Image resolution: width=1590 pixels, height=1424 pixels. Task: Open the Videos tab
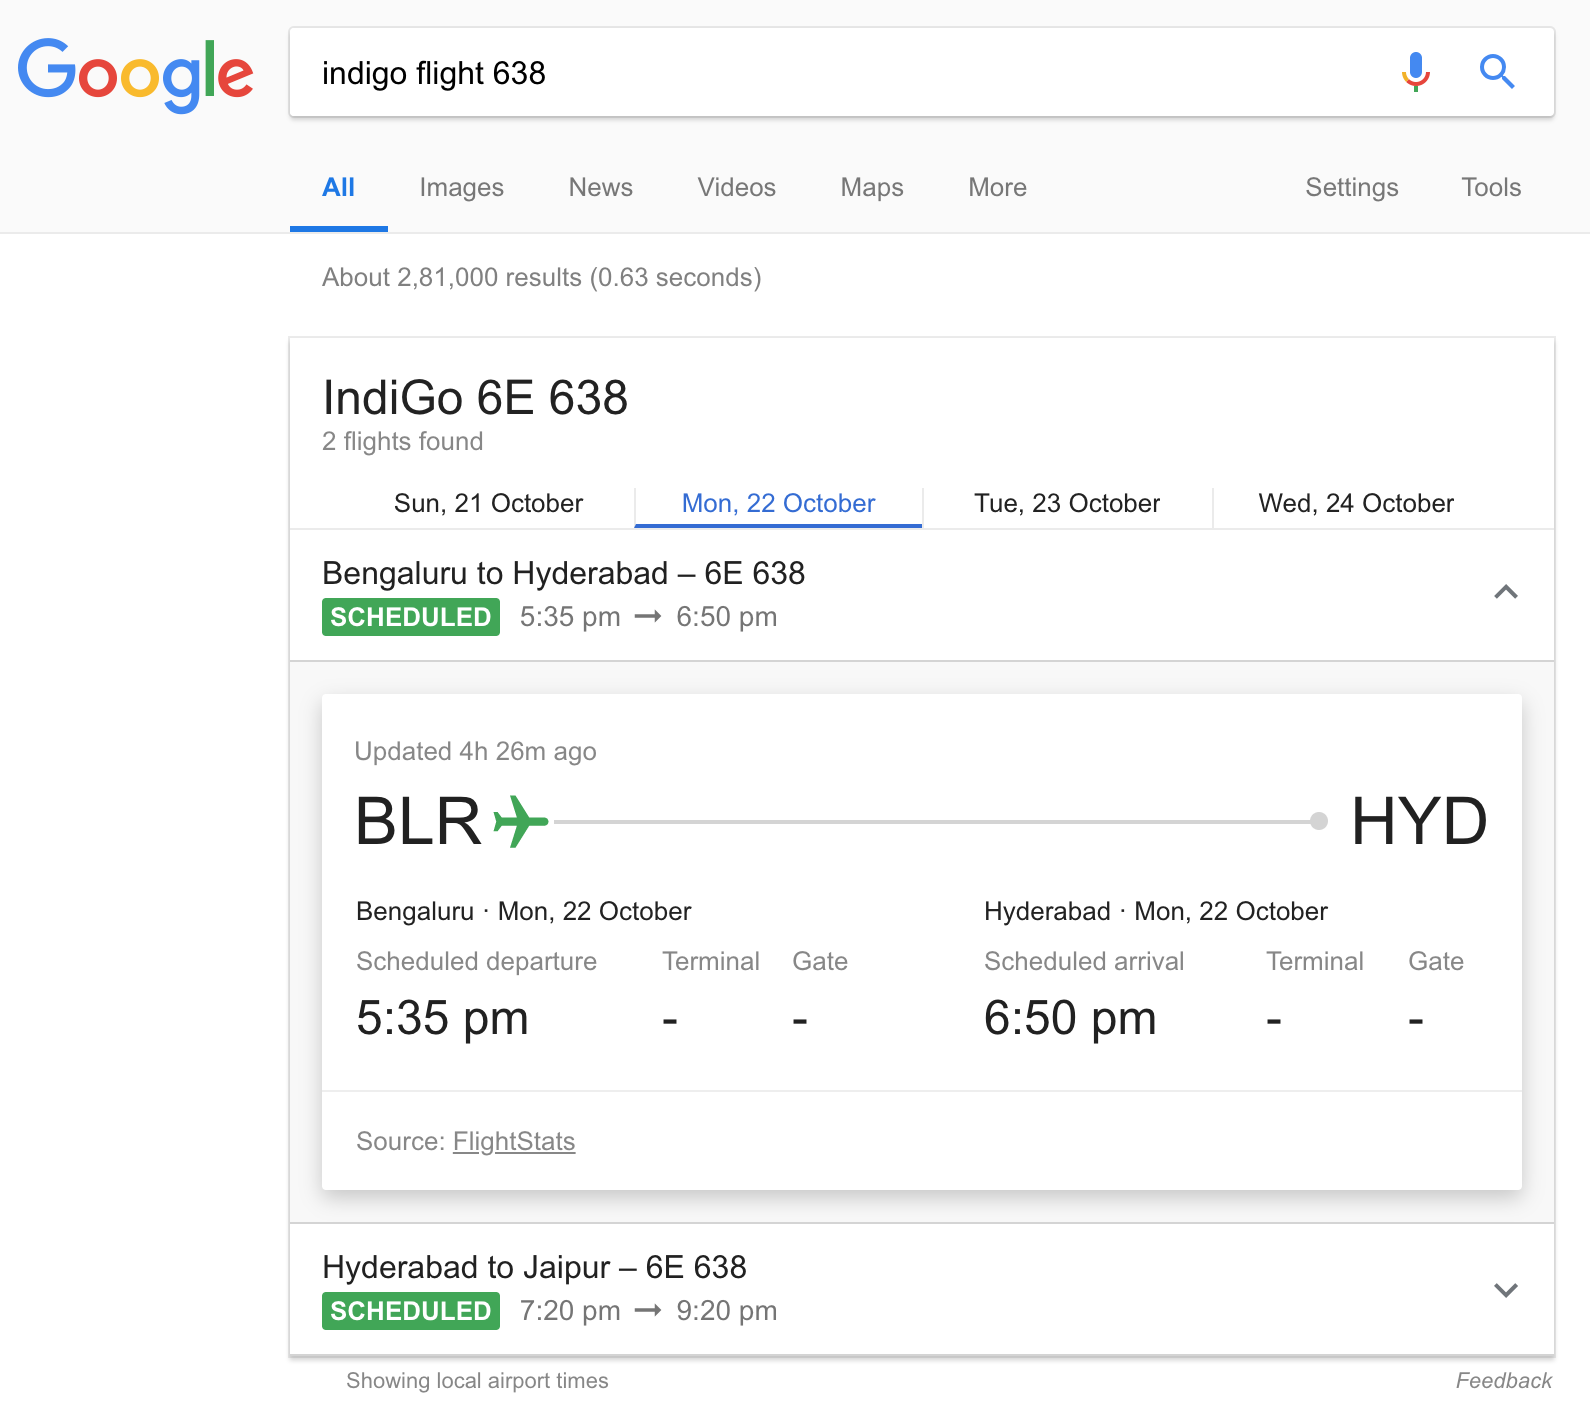pyautogui.click(x=736, y=188)
